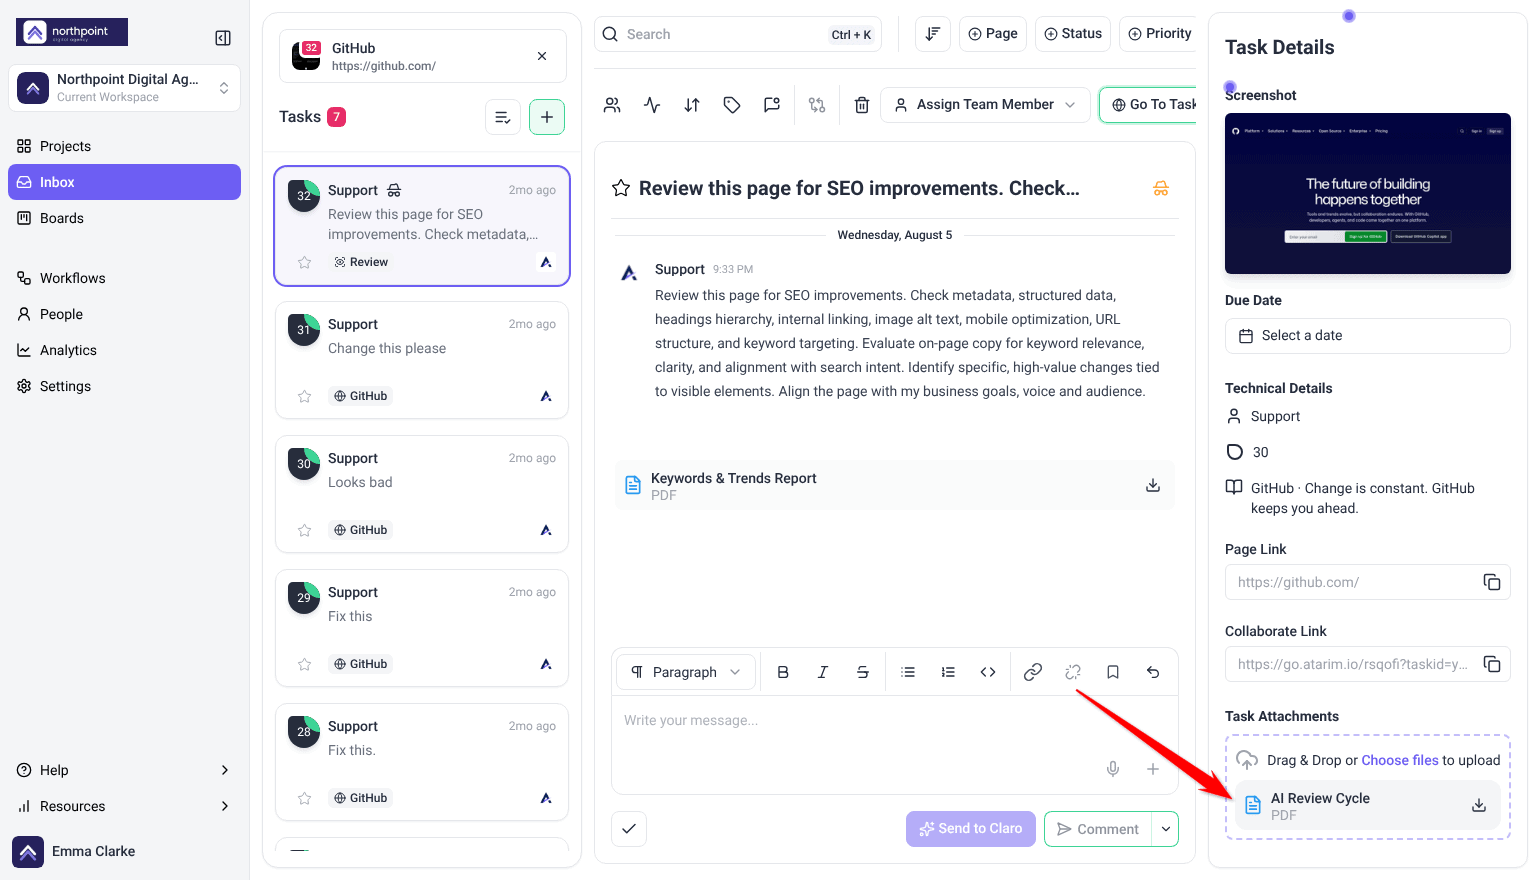Viewport: 1540px width, 880px height.
Task: Open the tag icon in task toolbar
Action: pyautogui.click(x=732, y=105)
